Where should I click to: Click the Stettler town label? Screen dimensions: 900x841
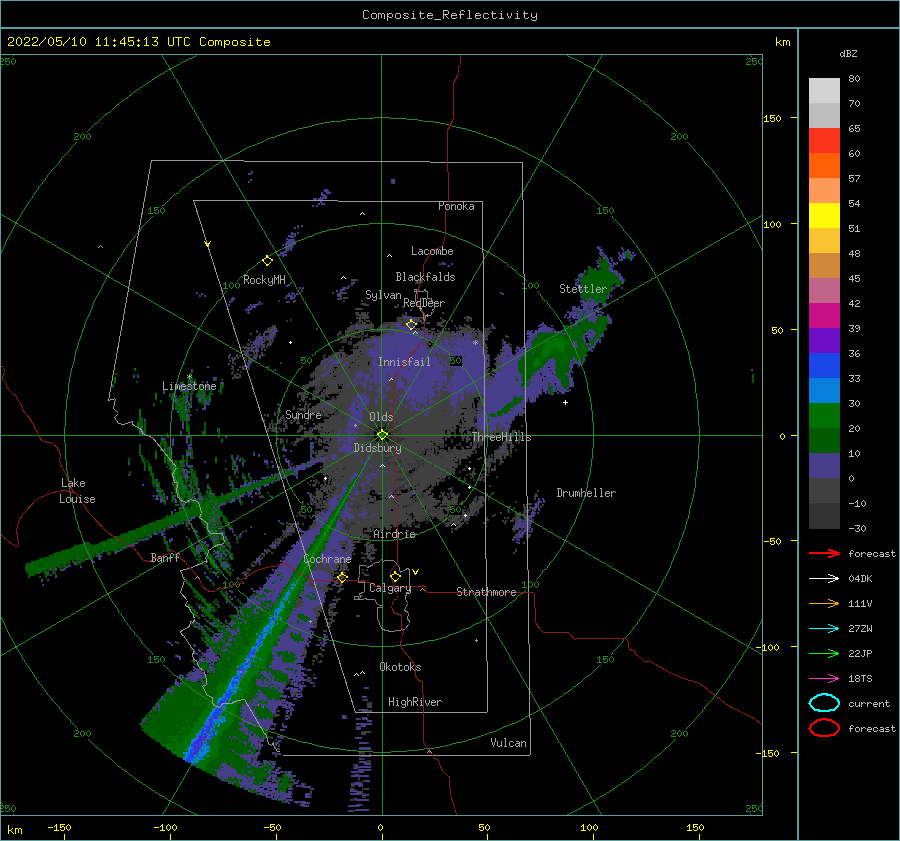pyautogui.click(x=583, y=289)
